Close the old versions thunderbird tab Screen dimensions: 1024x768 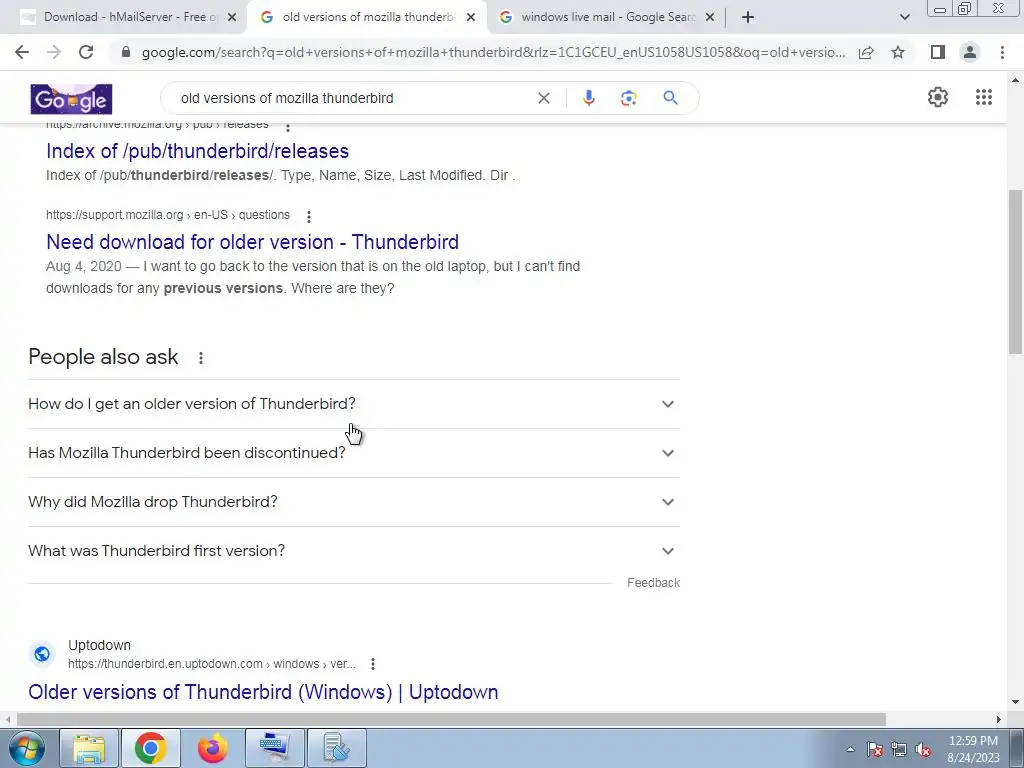(x=471, y=17)
